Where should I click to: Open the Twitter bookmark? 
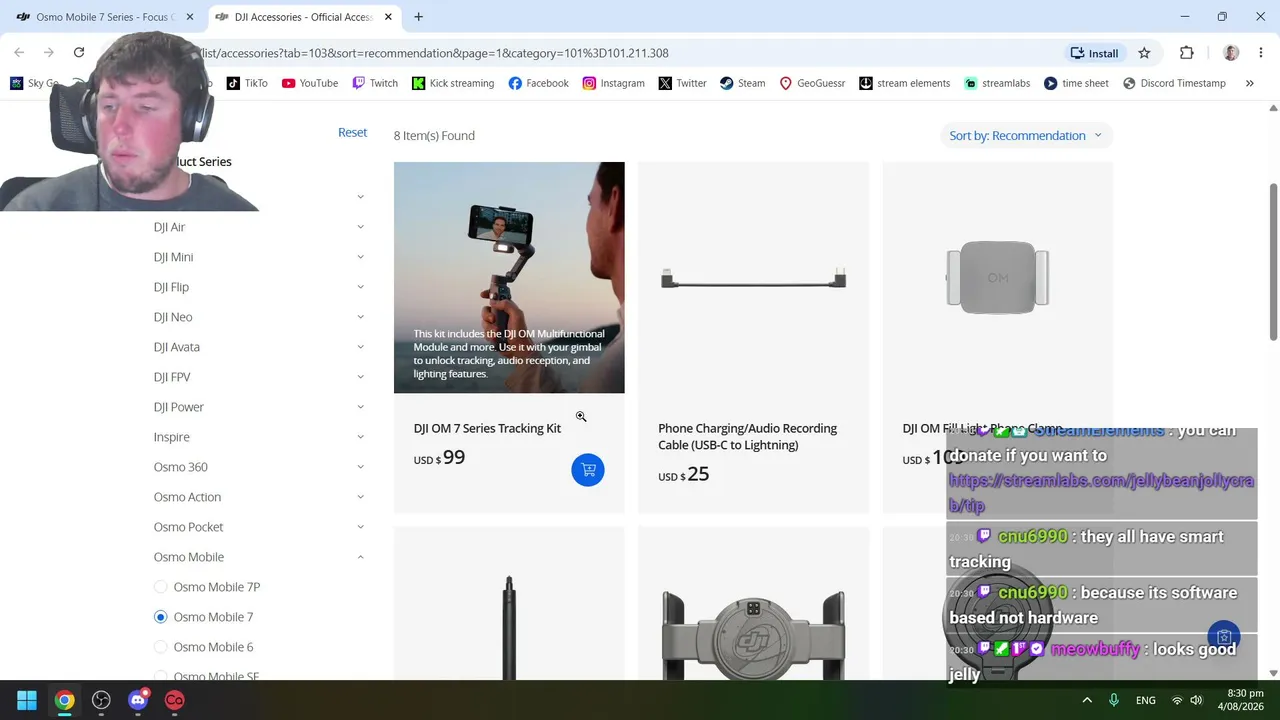pos(683,83)
